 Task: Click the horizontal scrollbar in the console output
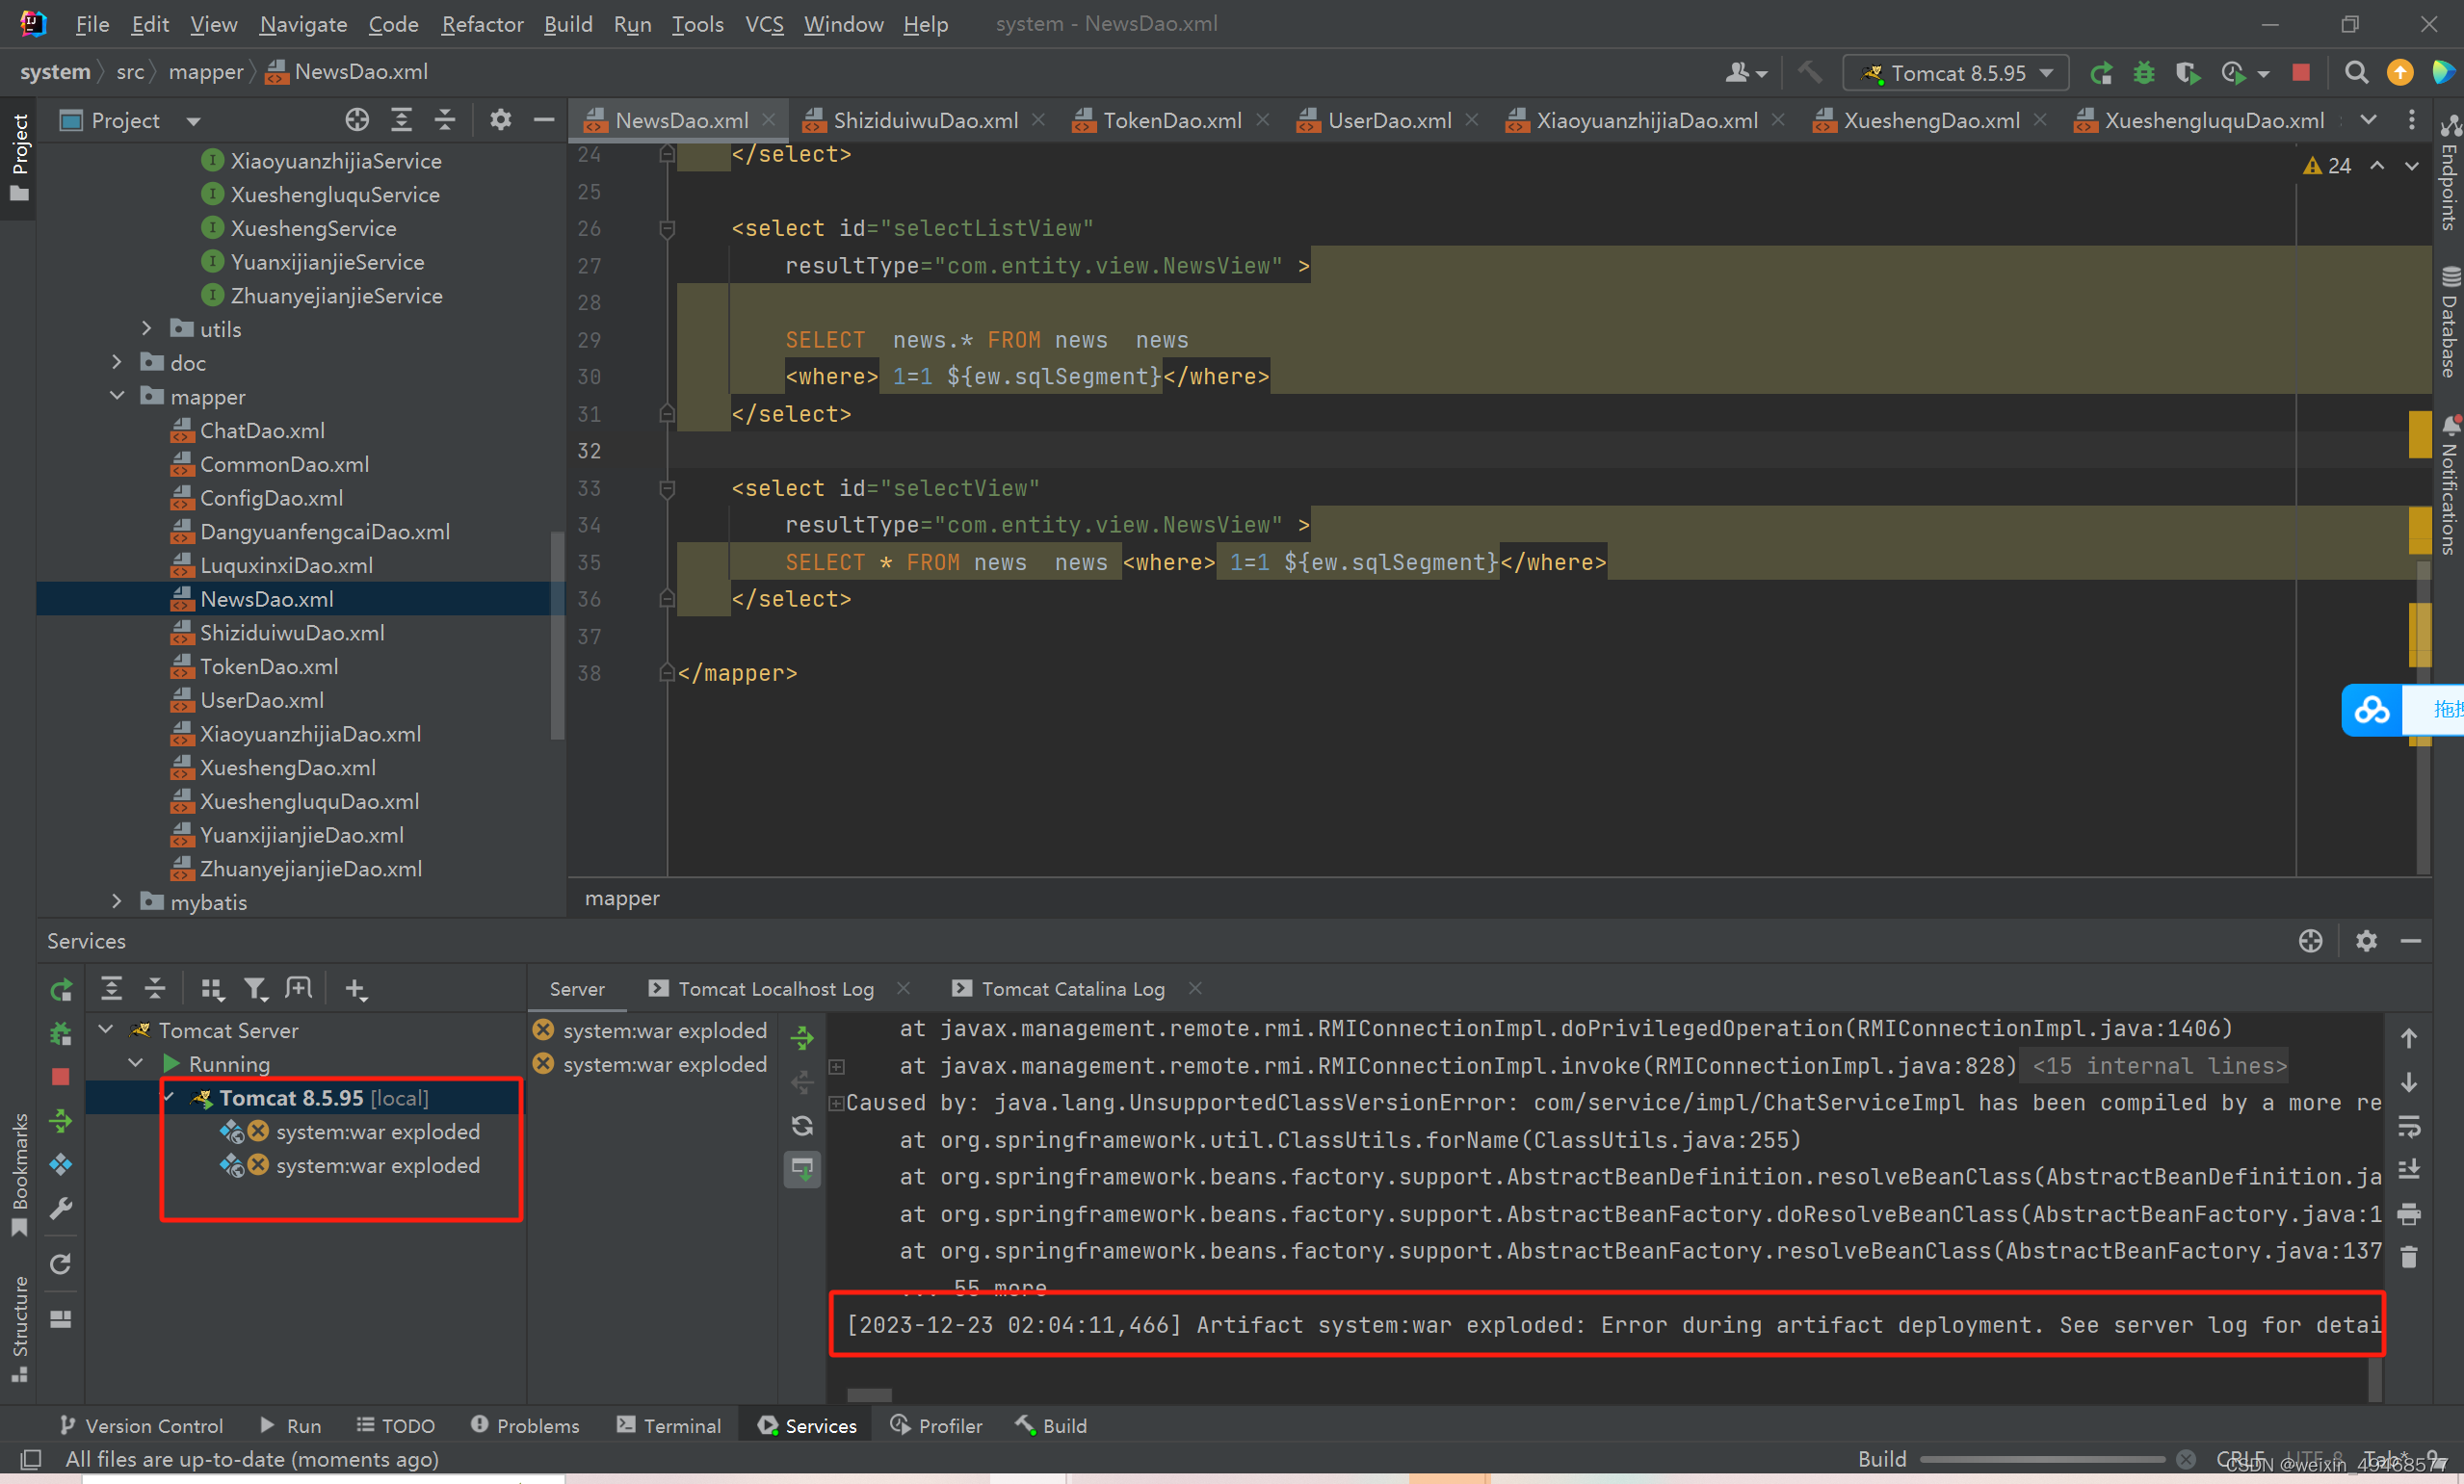click(x=869, y=1394)
